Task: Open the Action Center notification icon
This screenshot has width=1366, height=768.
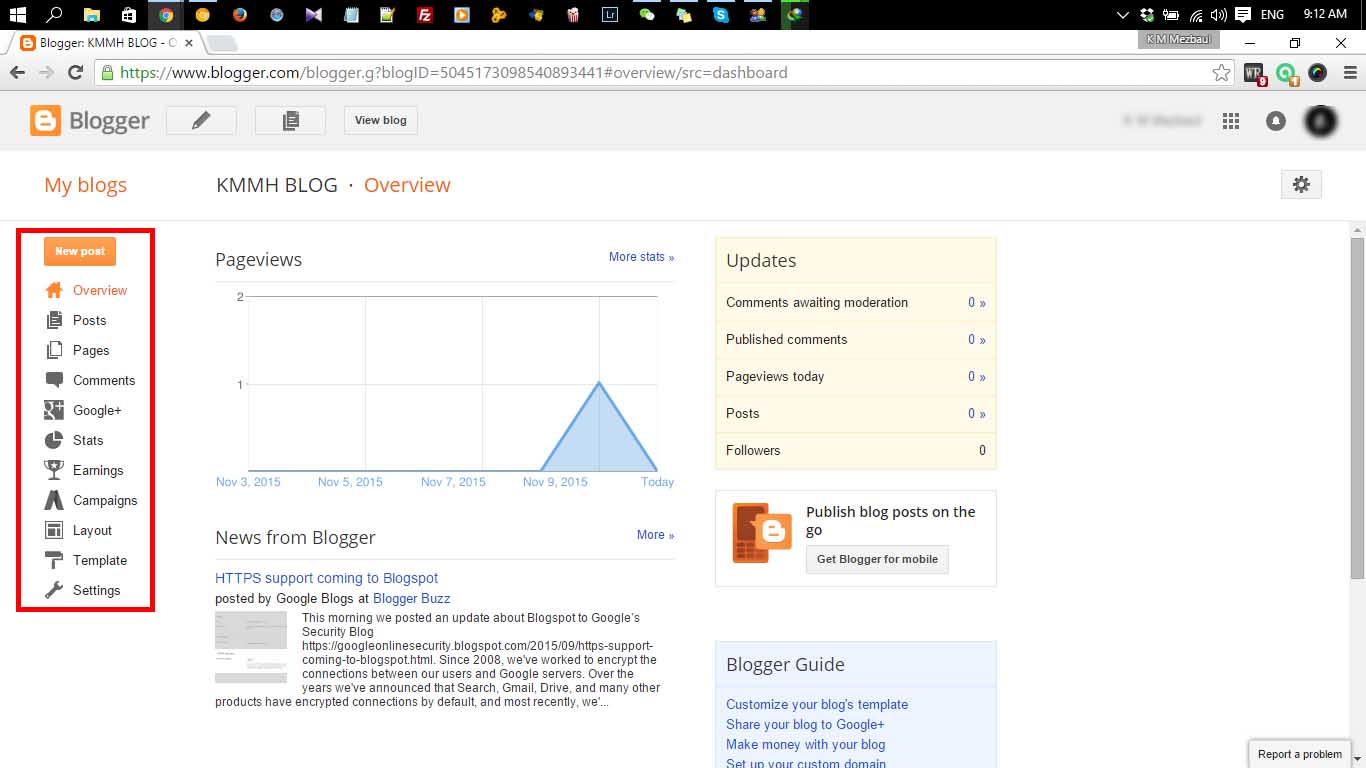Action: pyautogui.click(x=1243, y=15)
